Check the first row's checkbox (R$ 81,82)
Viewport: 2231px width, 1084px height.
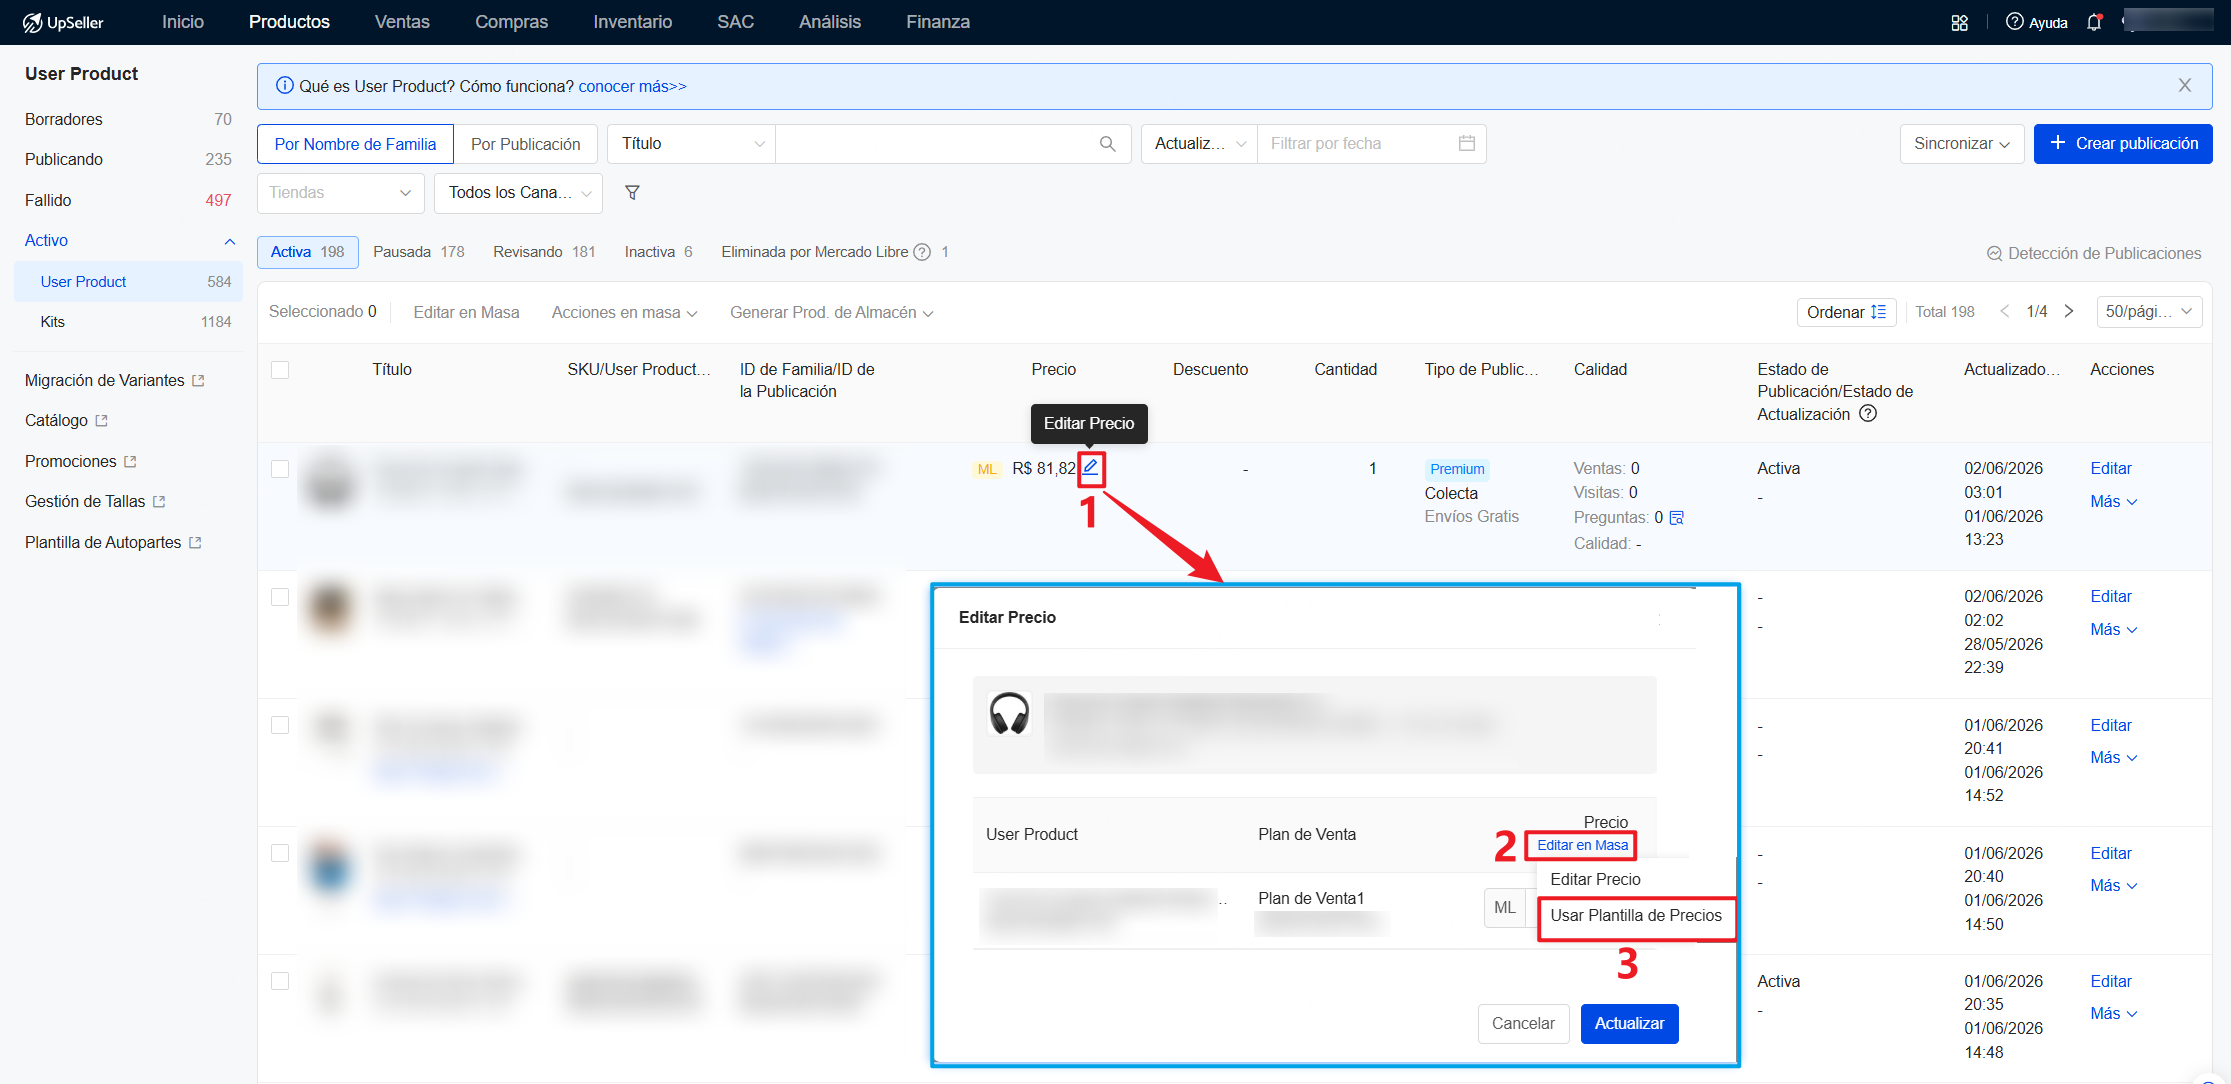280,469
